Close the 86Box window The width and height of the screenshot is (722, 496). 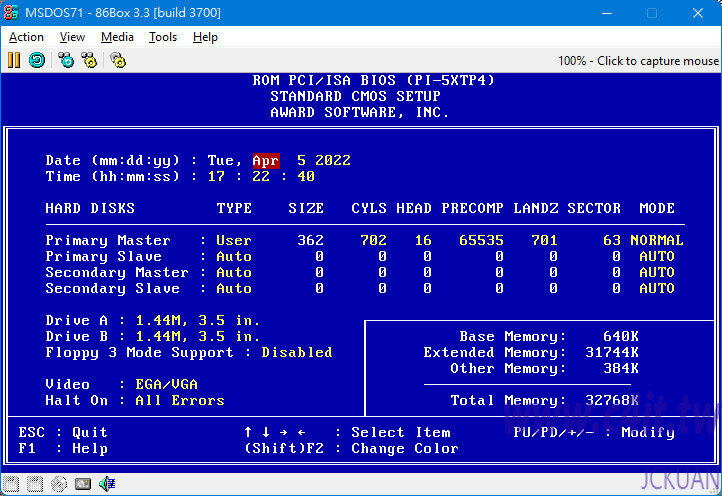pos(698,13)
